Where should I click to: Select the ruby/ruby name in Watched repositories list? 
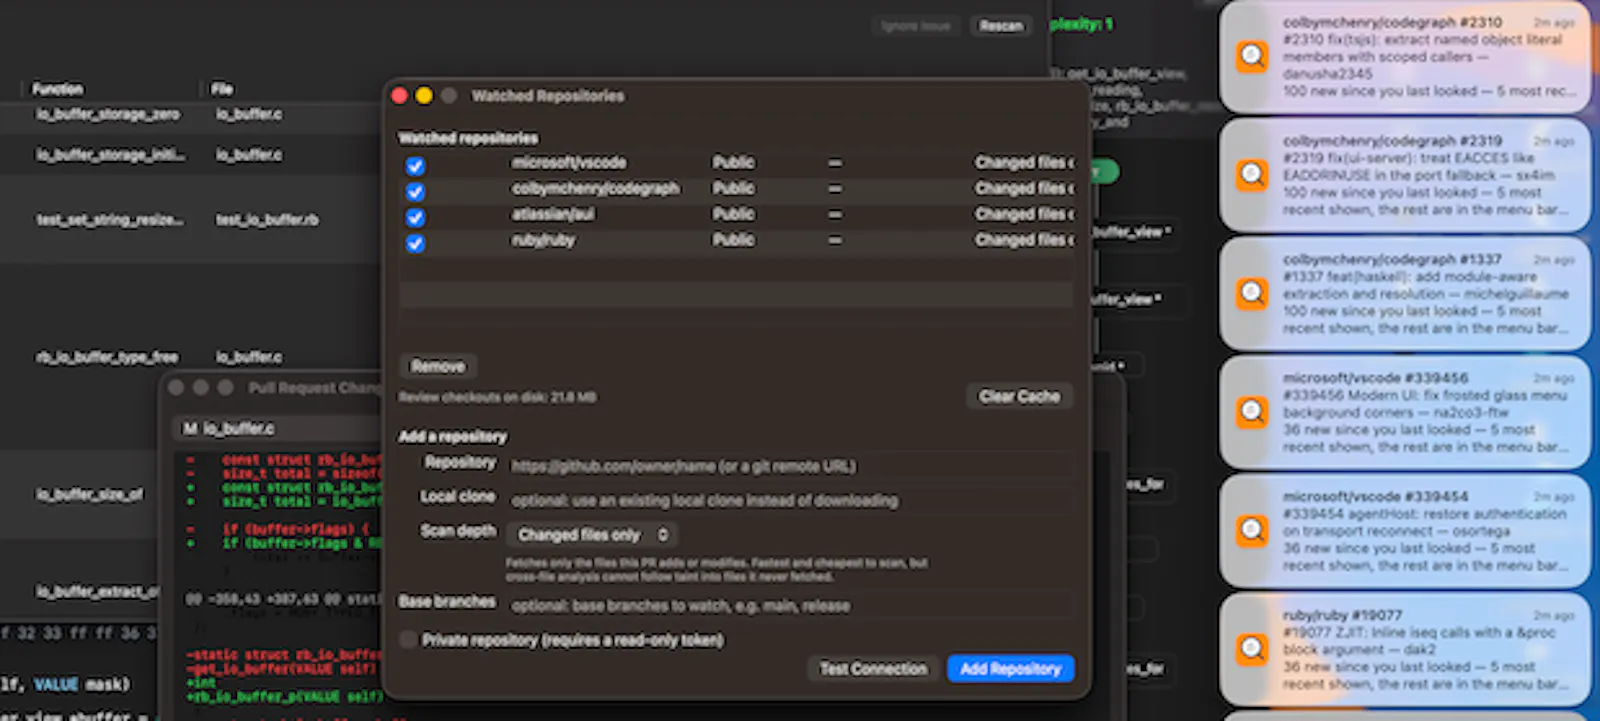coord(543,241)
